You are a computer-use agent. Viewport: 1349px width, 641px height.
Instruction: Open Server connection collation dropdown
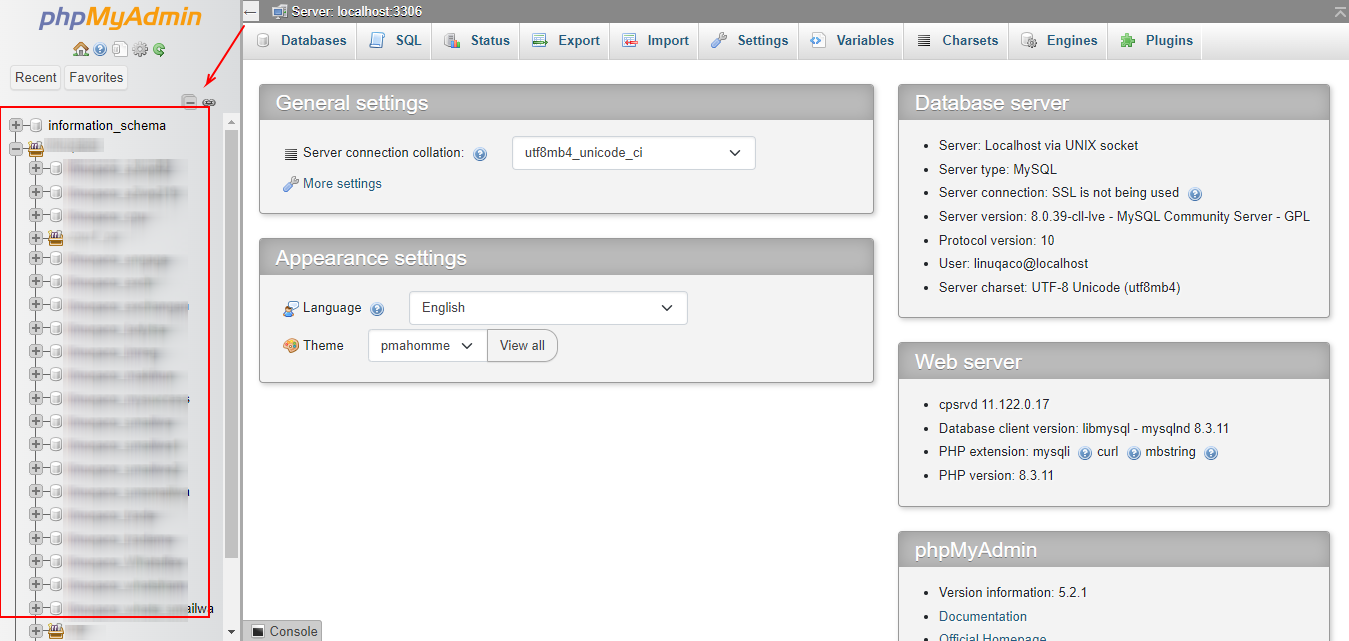633,153
